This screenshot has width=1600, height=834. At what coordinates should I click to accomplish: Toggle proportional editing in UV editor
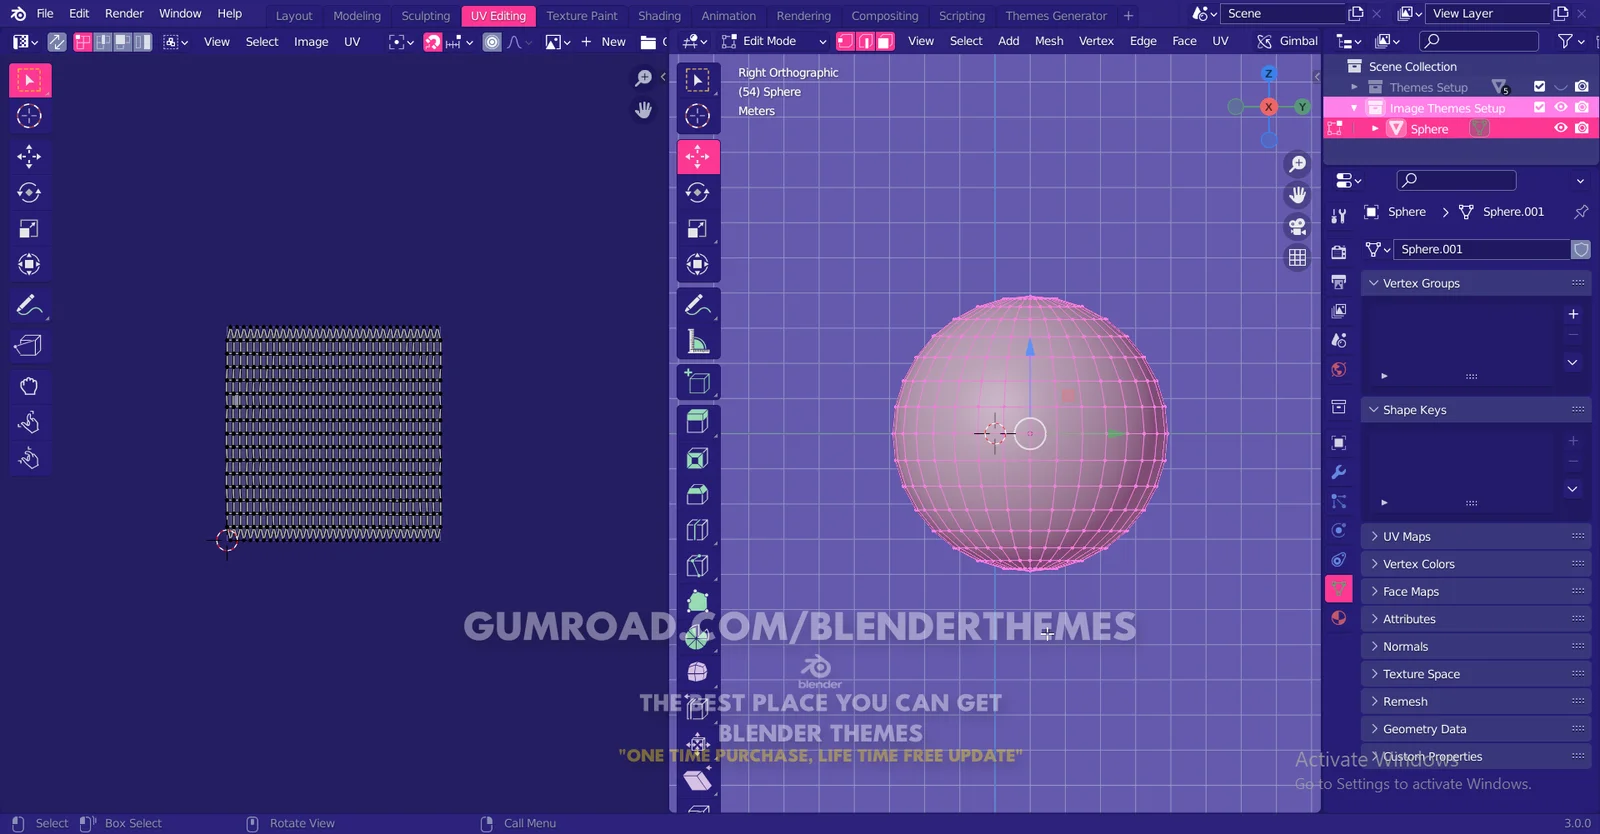point(492,42)
